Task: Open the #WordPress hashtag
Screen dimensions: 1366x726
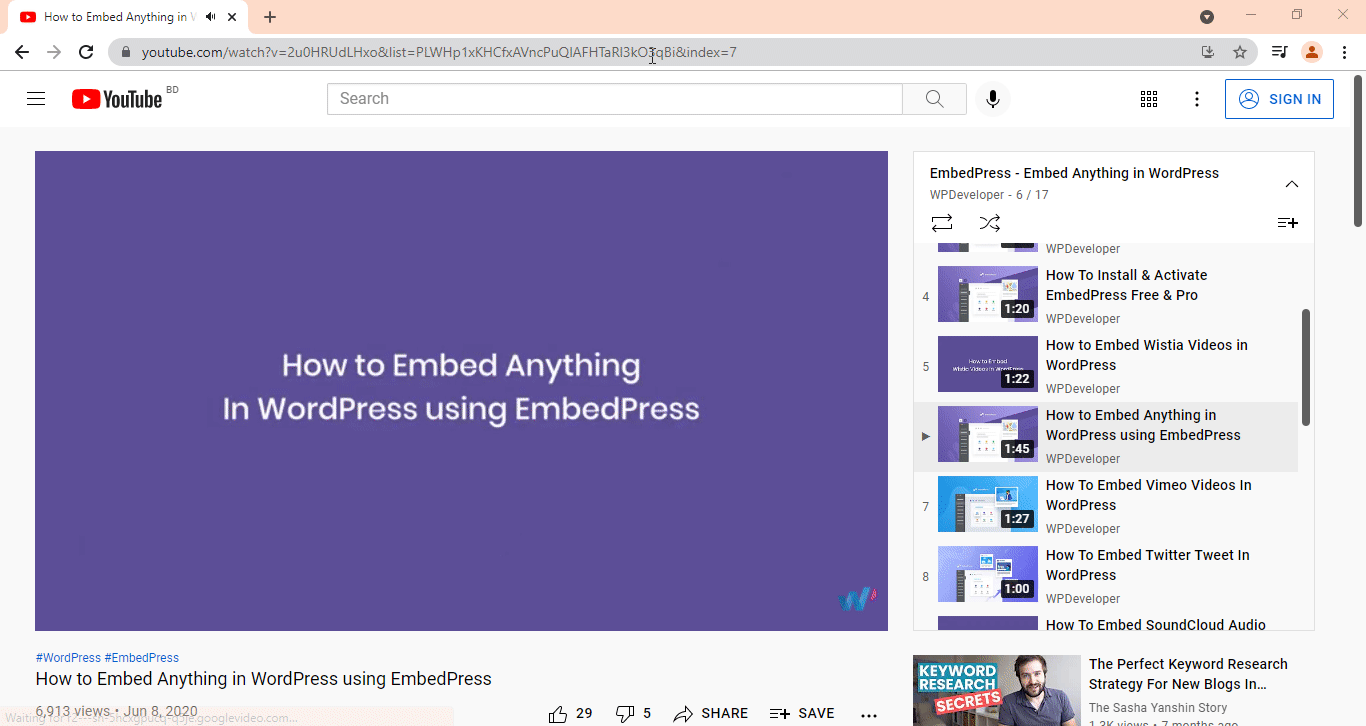Action: 68,658
